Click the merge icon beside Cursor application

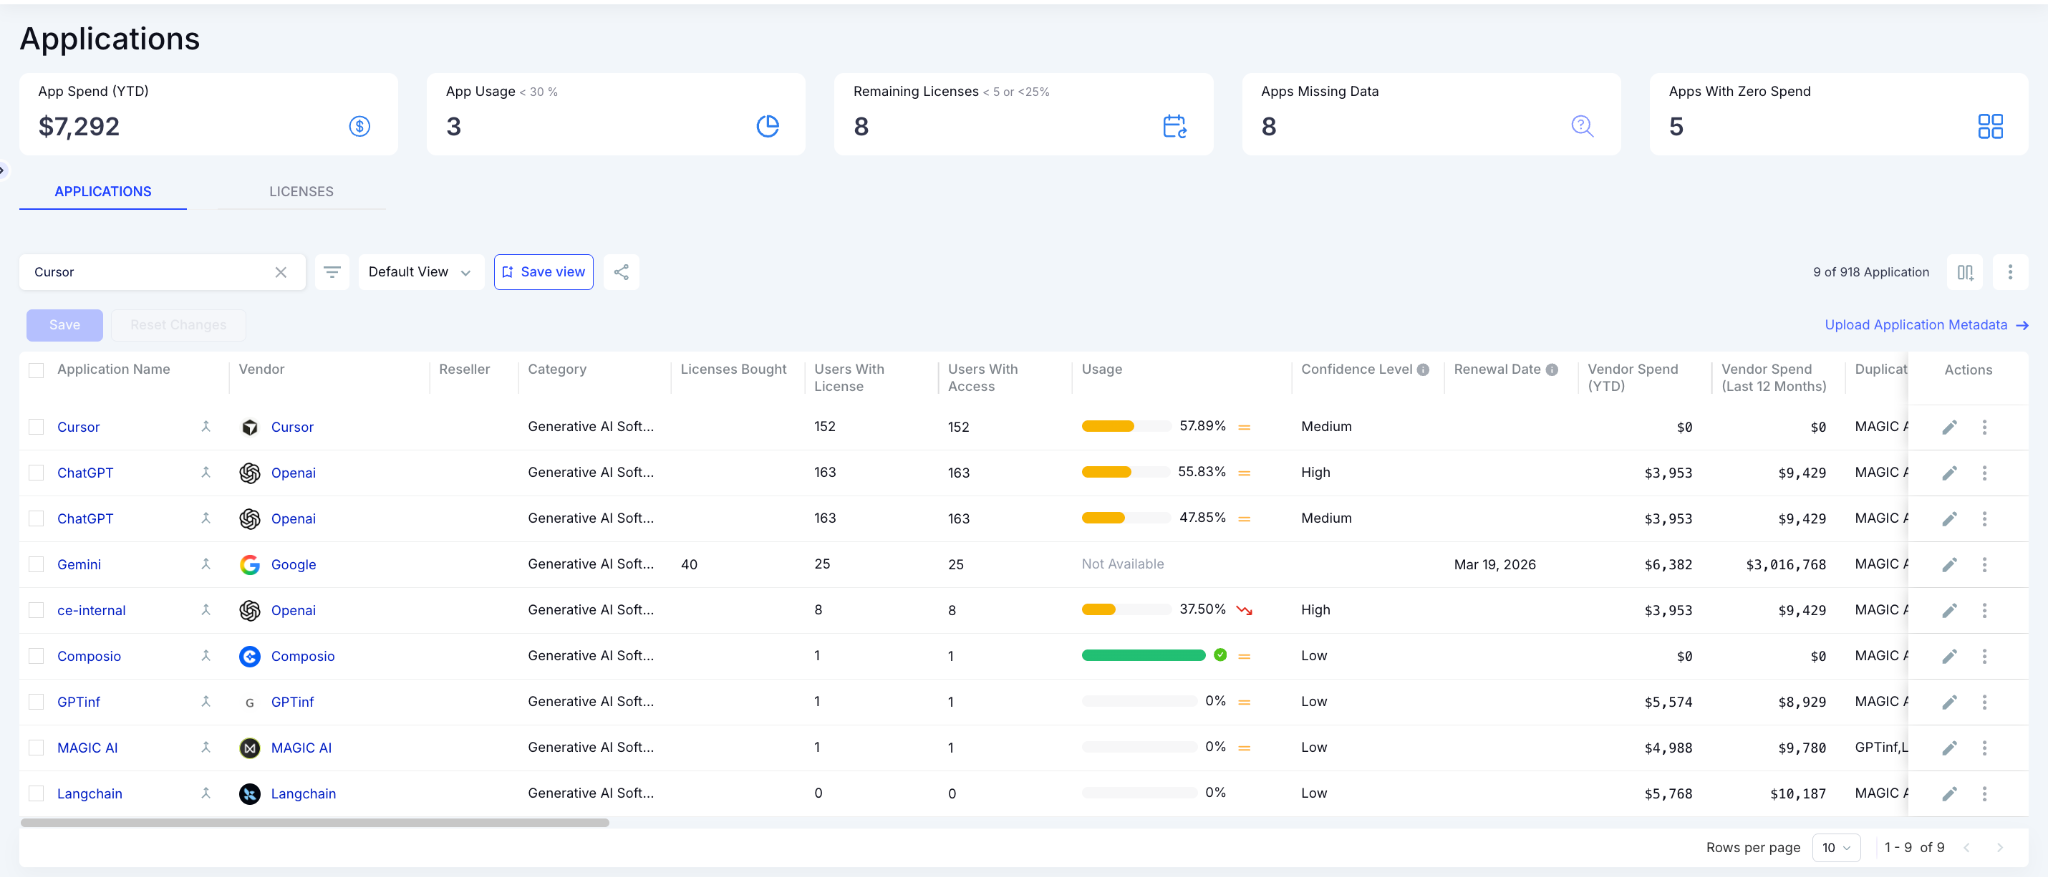coord(206,427)
